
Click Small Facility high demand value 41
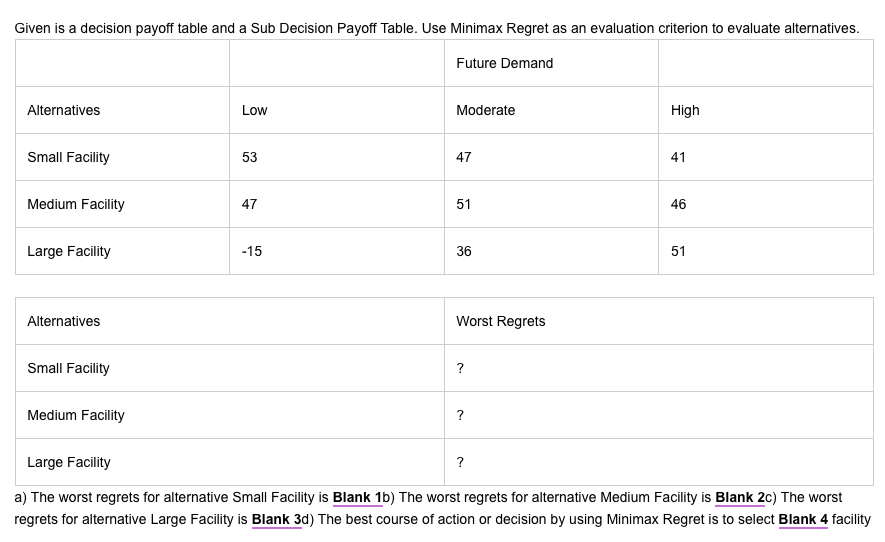tap(766, 157)
